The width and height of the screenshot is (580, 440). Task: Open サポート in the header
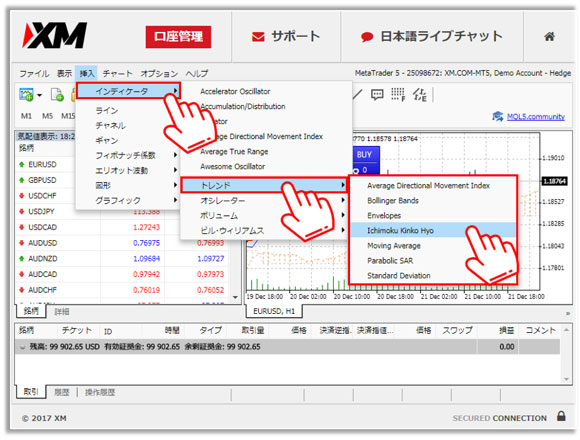(285, 36)
